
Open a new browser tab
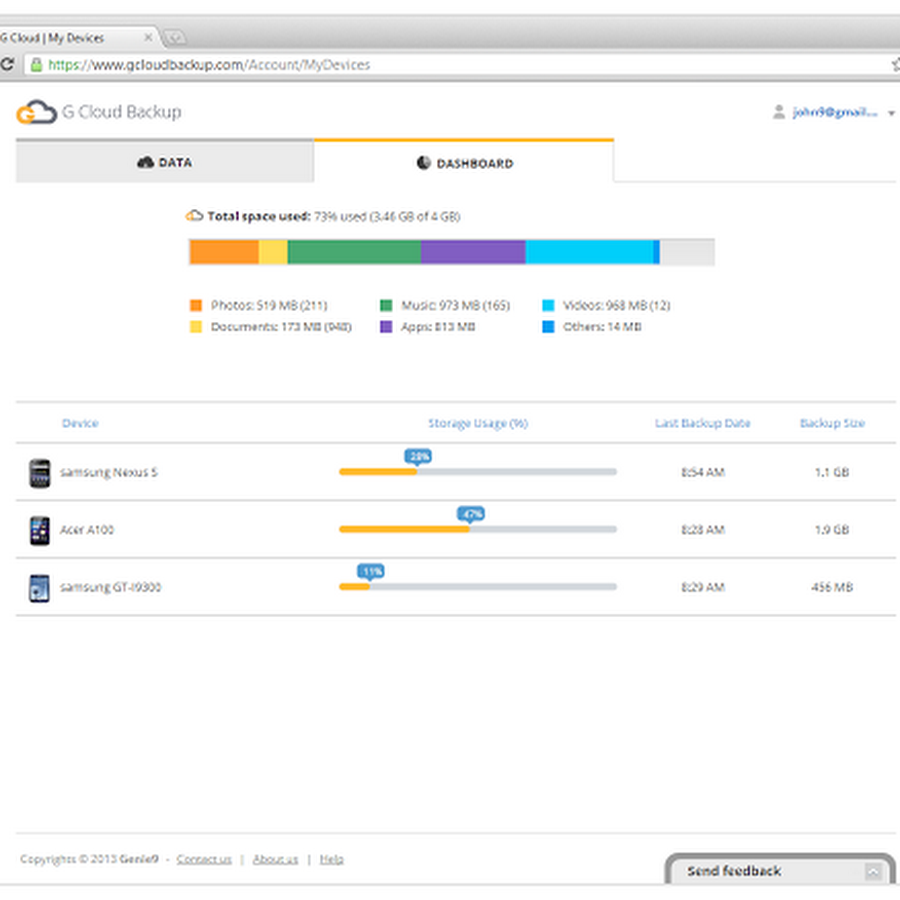coord(174,38)
